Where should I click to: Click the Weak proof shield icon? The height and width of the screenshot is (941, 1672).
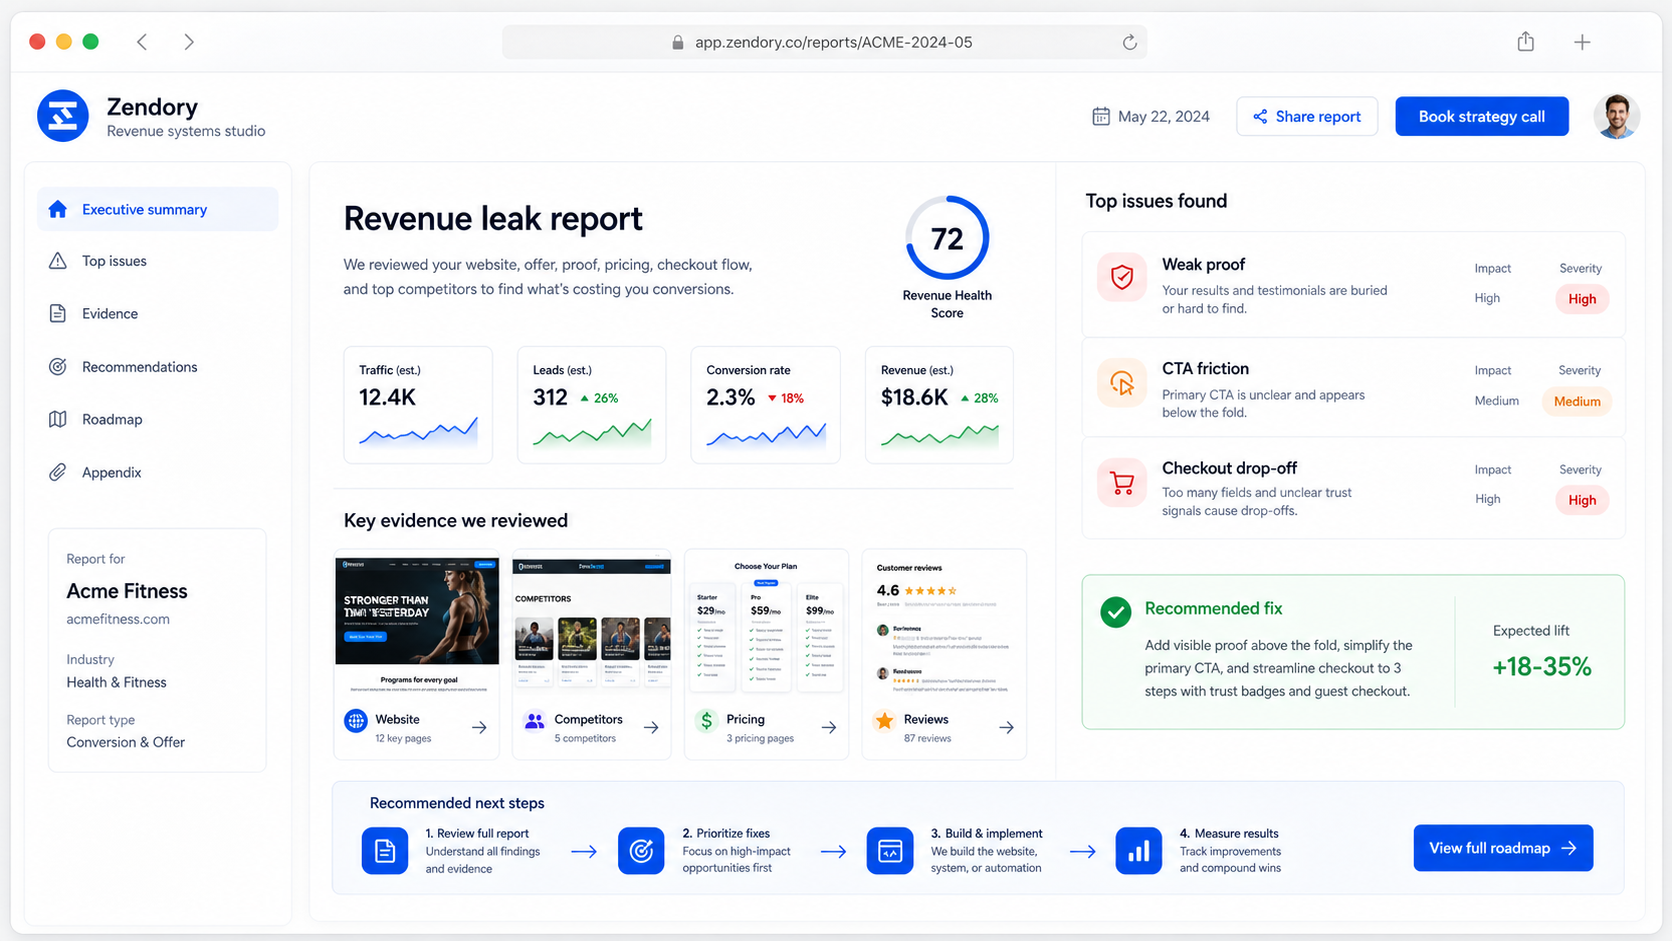[1122, 278]
